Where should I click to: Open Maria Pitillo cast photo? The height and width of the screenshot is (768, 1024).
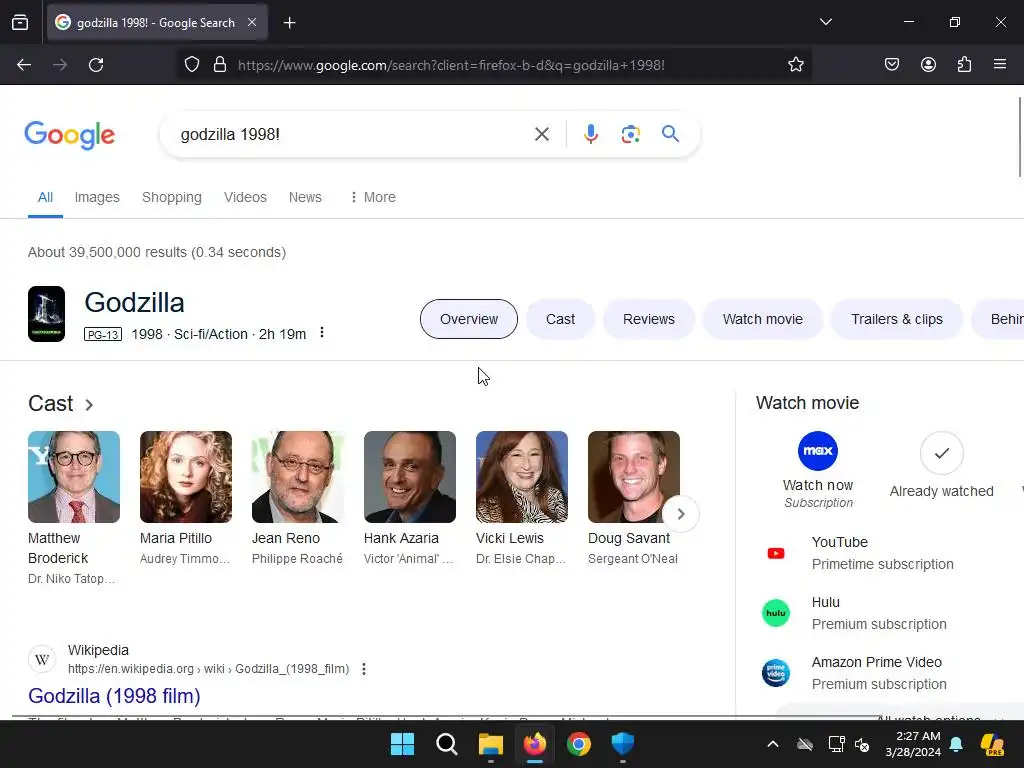pyautogui.click(x=185, y=477)
